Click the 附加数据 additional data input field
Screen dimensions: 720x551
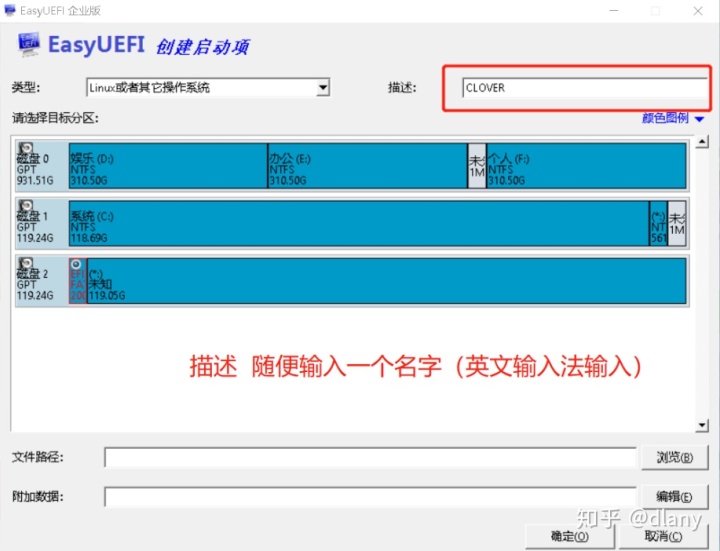(x=370, y=497)
